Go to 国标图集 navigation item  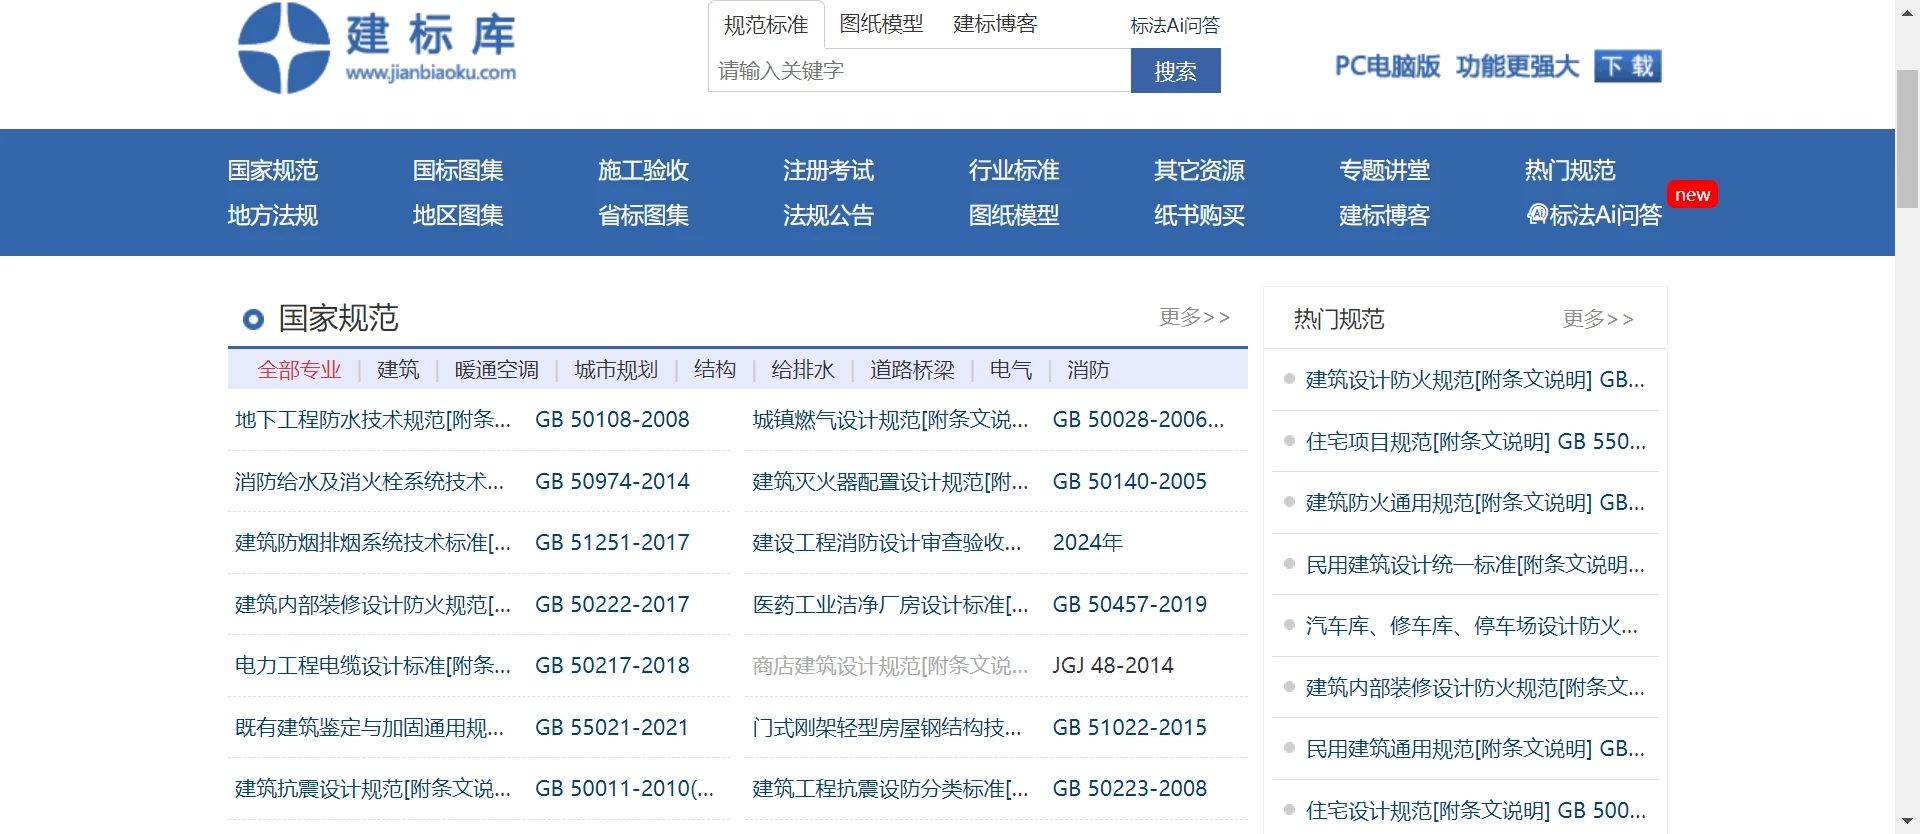(x=458, y=171)
